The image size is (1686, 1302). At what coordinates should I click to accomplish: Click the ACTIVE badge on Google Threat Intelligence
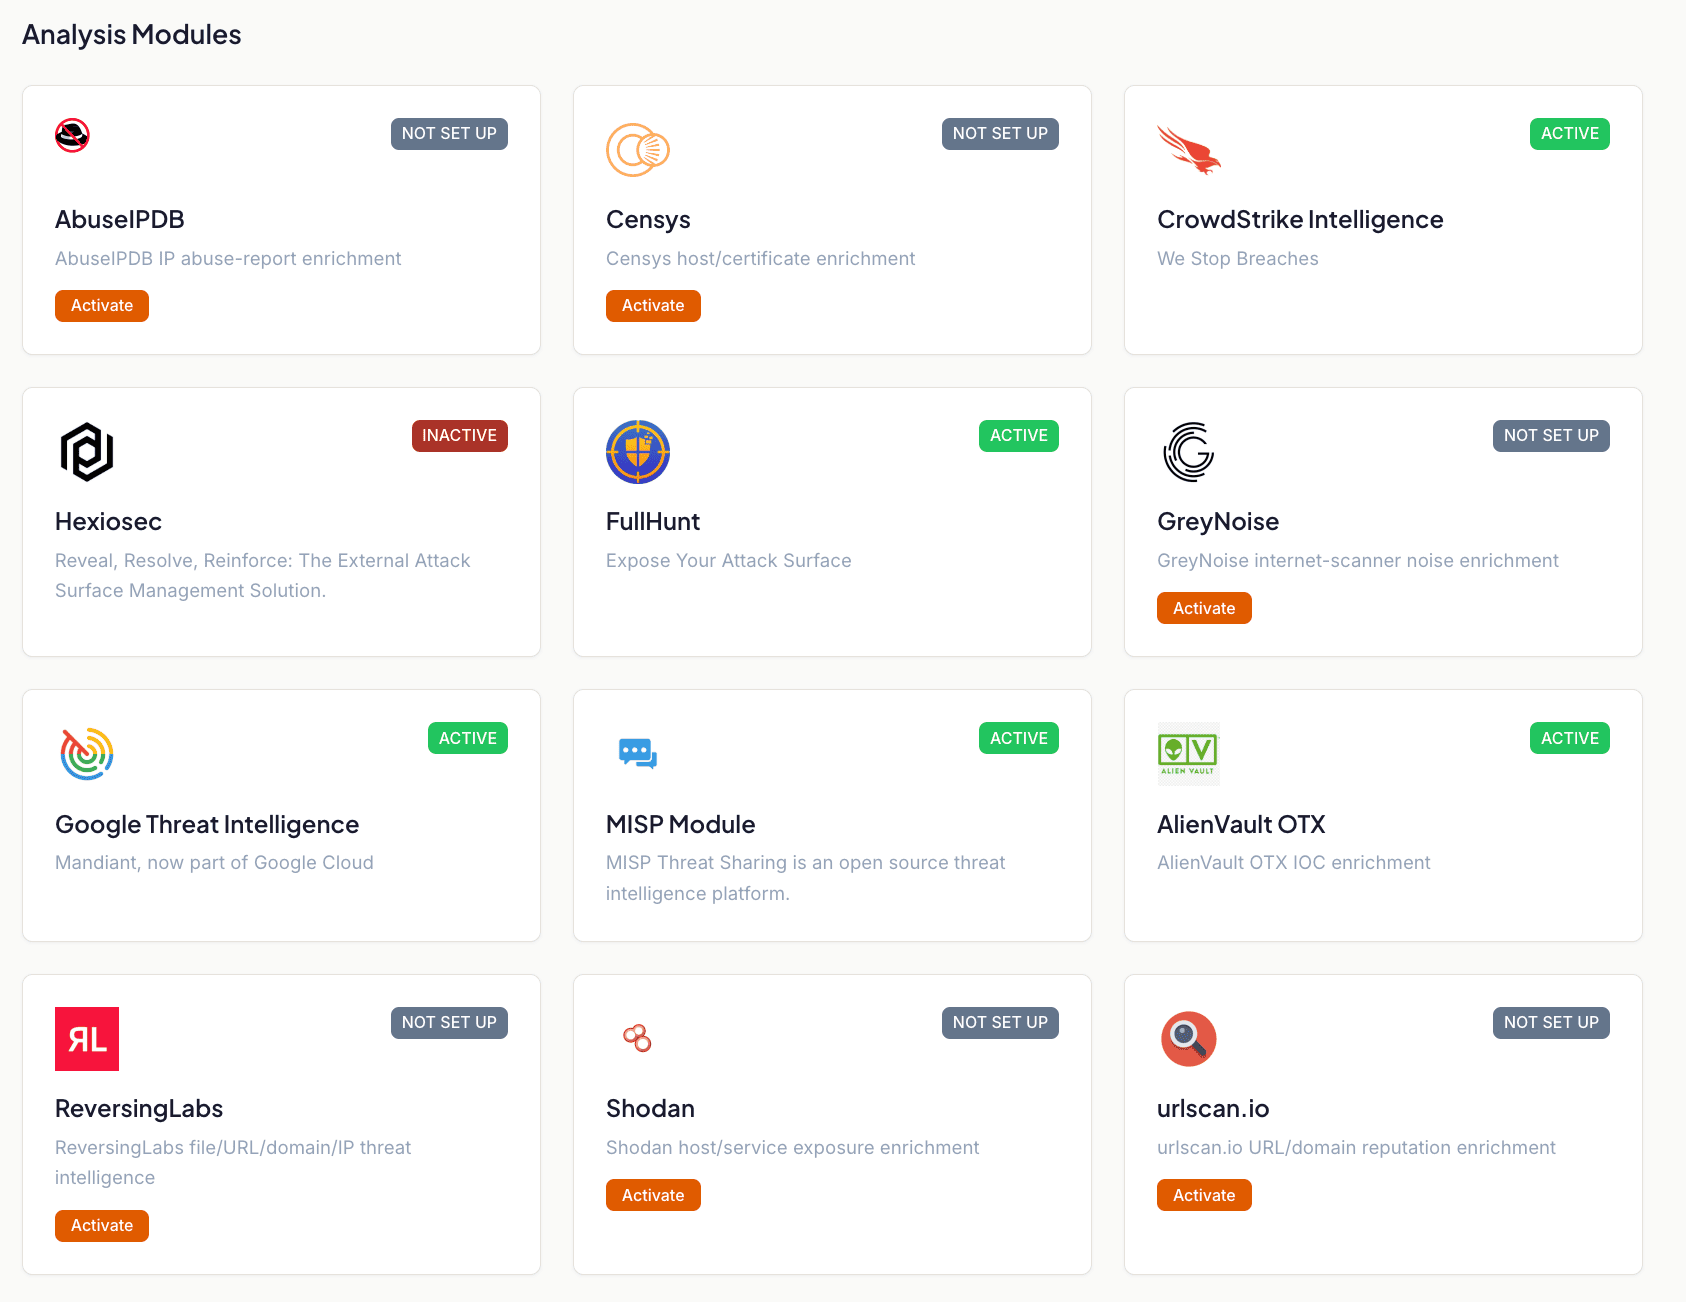(467, 738)
